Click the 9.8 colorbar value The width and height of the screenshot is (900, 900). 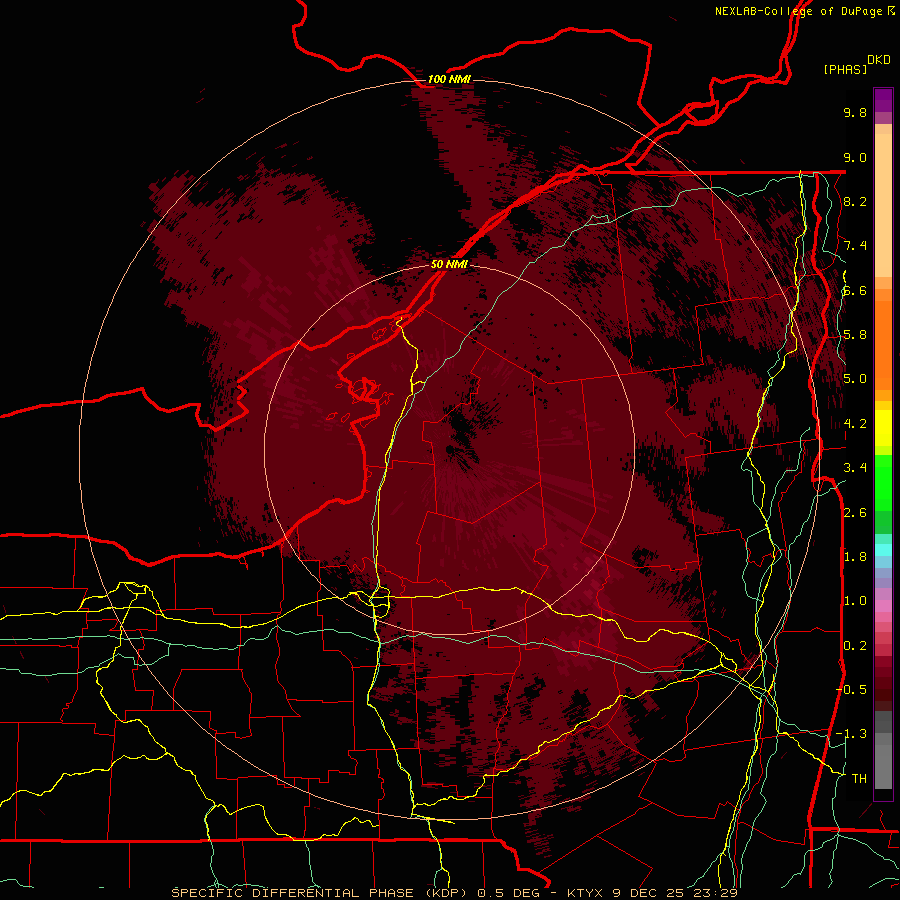(x=855, y=112)
